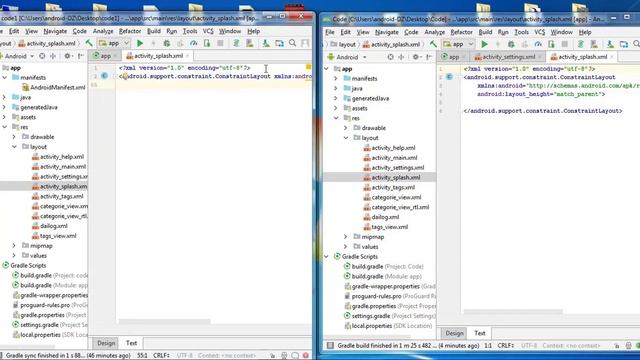Start debugging the app in the code1 window
The width and height of the screenshot is (640, 360).
click(167, 43)
